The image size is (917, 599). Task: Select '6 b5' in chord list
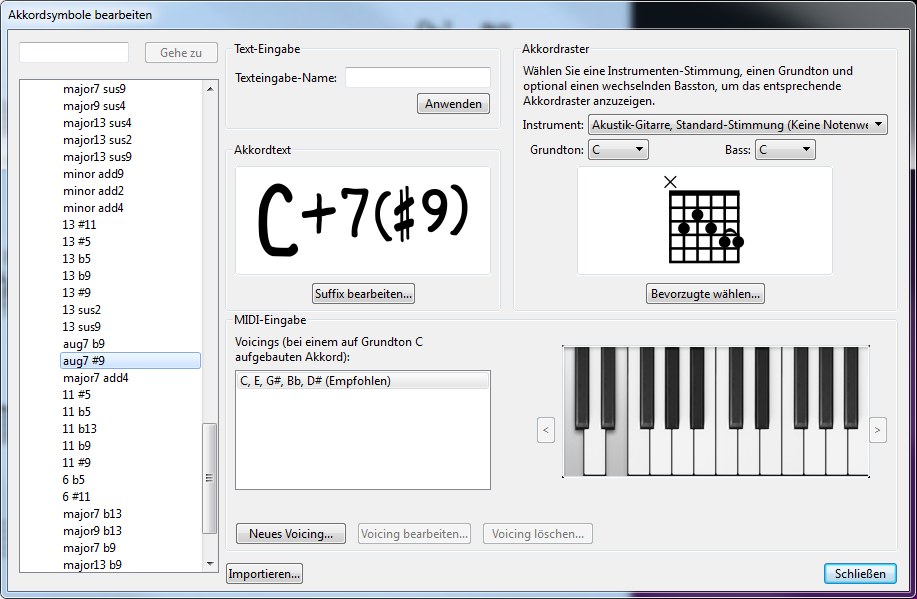(74, 479)
